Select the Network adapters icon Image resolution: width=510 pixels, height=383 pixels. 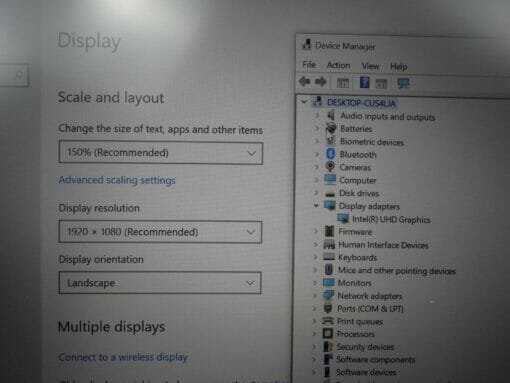click(328, 295)
